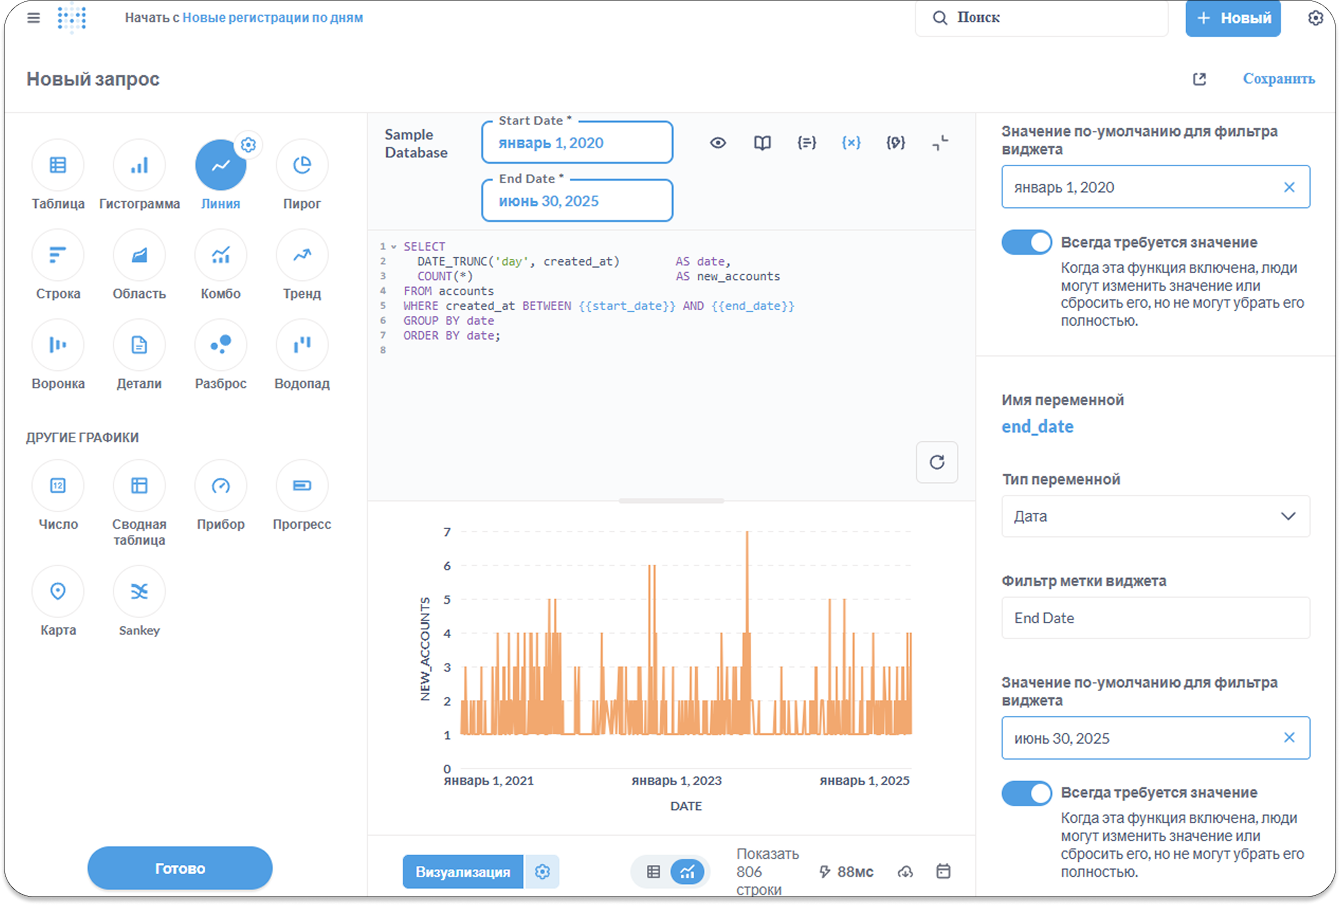The width and height of the screenshot is (1340, 905).
Task: Collapse the SELECT statement fold arrow
Action: point(394,247)
